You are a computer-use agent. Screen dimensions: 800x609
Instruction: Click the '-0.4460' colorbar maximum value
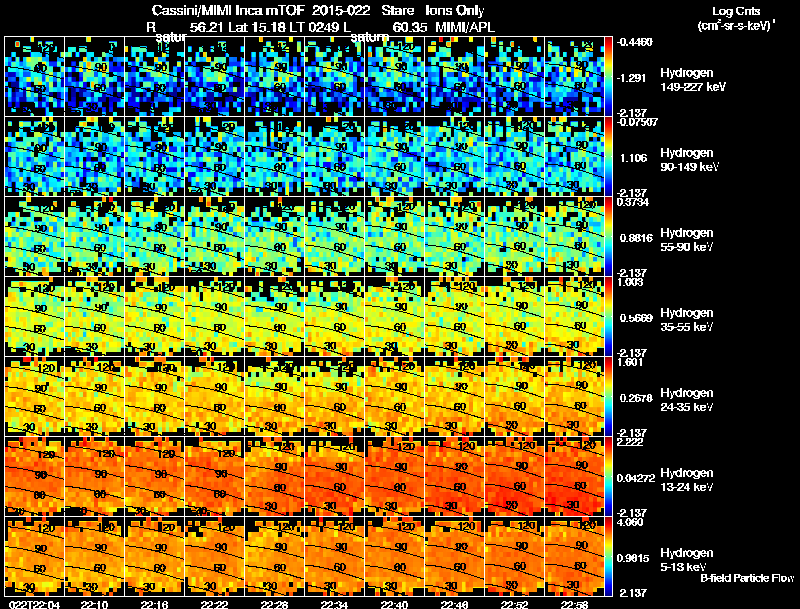(x=635, y=42)
